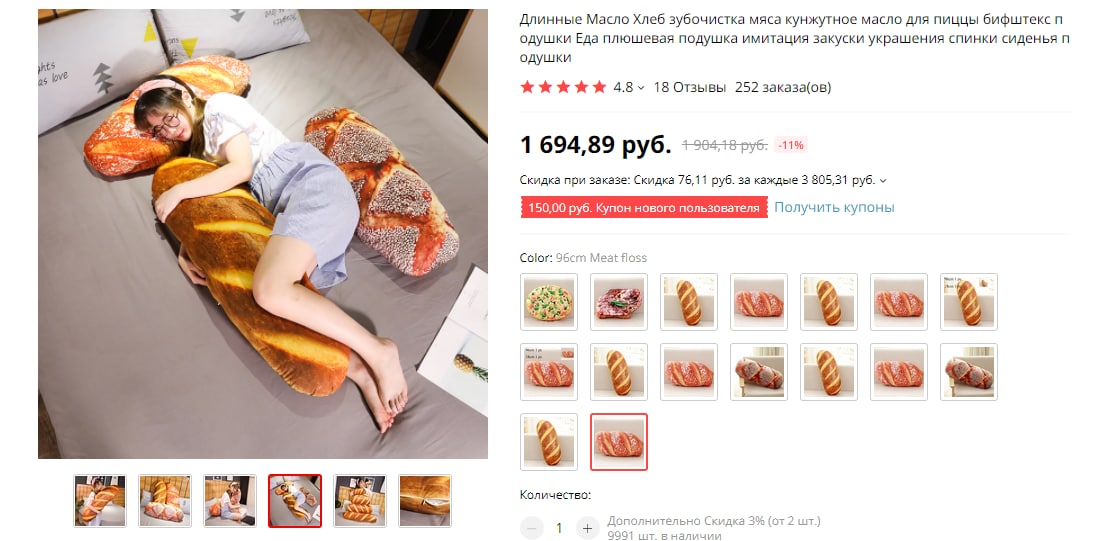This screenshot has width=1094, height=541.
Task: Select the raw steak pillow variant
Action: coord(619,302)
